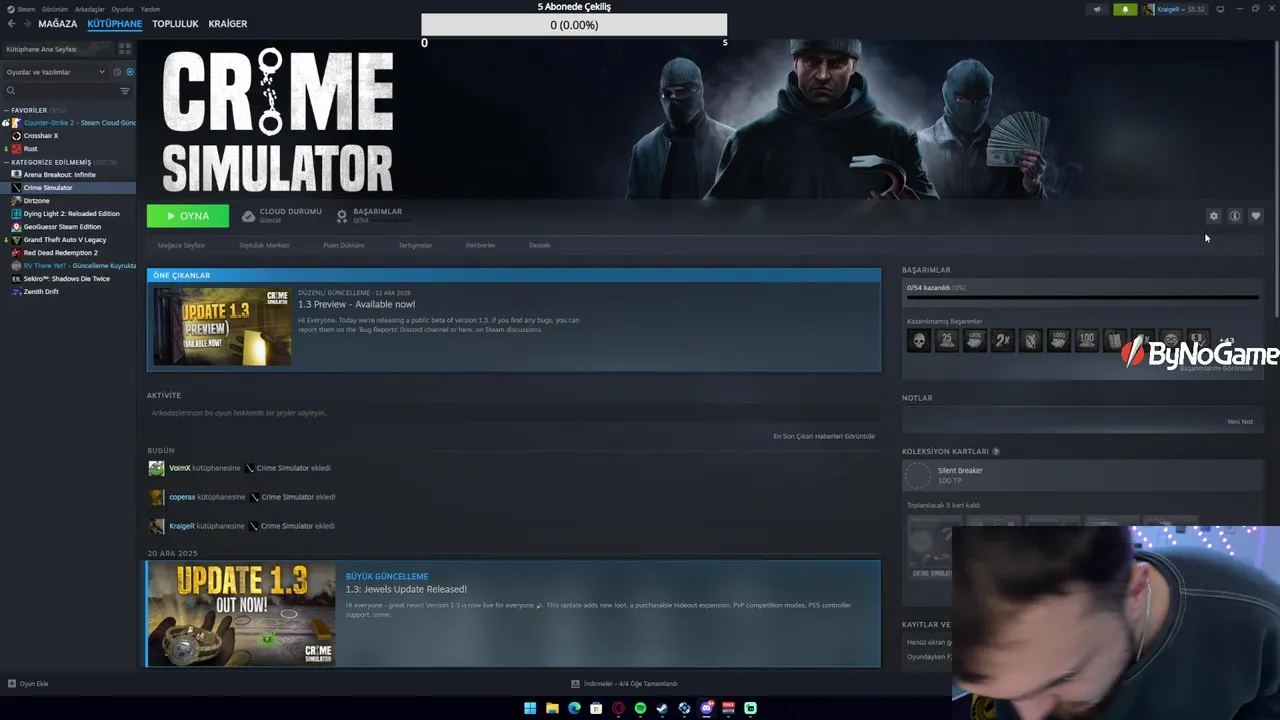Open Rehberler link

pos(480,245)
